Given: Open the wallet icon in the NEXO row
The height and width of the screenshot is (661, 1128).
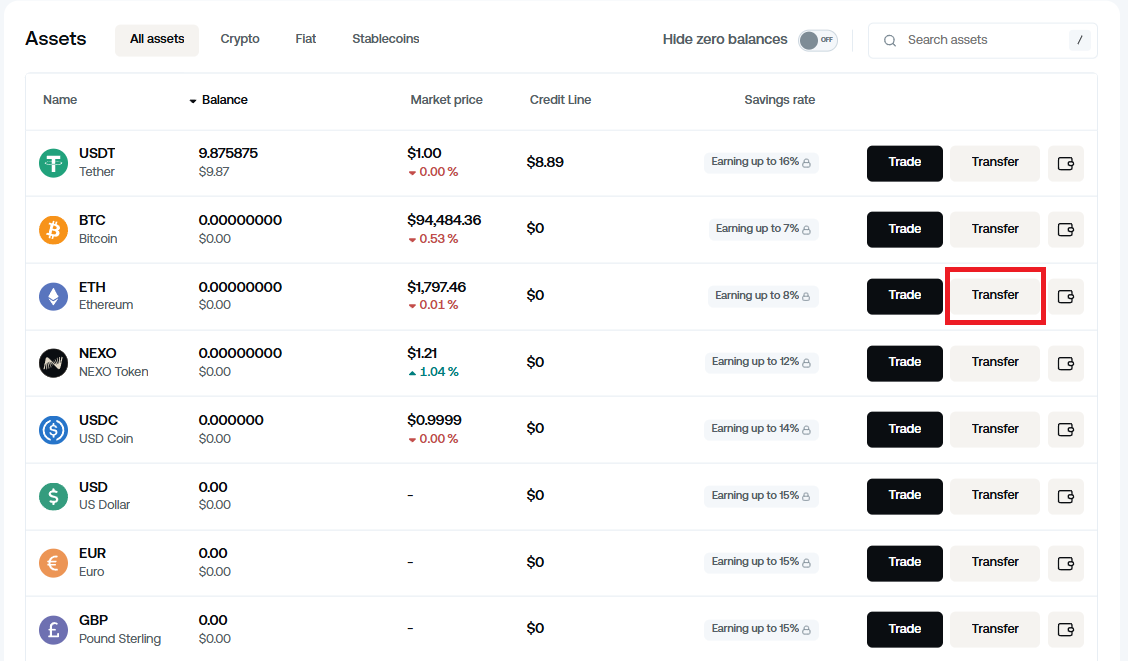Looking at the screenshot, I should (x=1065, y=363).
